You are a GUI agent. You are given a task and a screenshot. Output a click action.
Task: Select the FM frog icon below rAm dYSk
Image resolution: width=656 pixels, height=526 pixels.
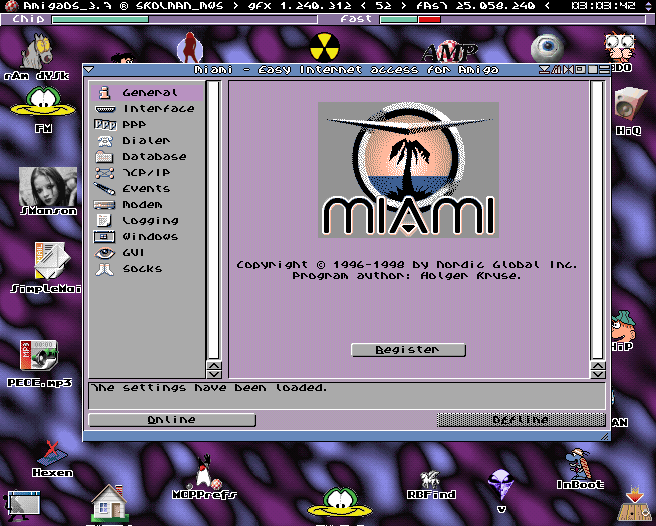click(43, 110)
